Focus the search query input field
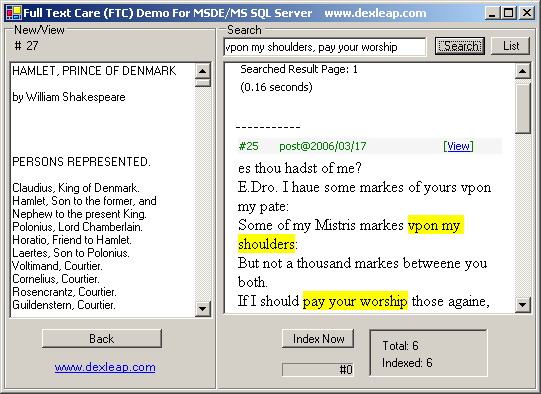 coord(325,47)
